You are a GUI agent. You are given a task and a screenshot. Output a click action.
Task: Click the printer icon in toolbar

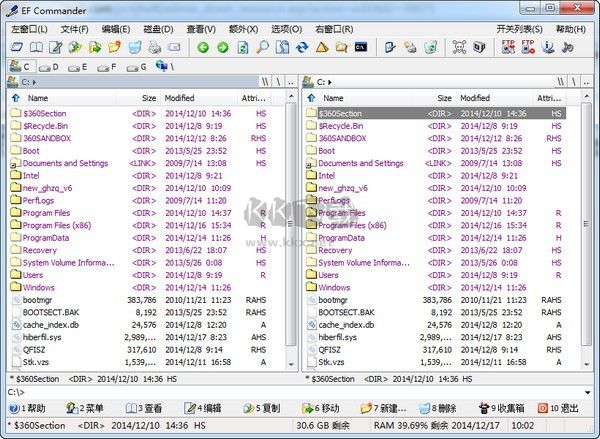pyautogui.click(x=155, y=47)
